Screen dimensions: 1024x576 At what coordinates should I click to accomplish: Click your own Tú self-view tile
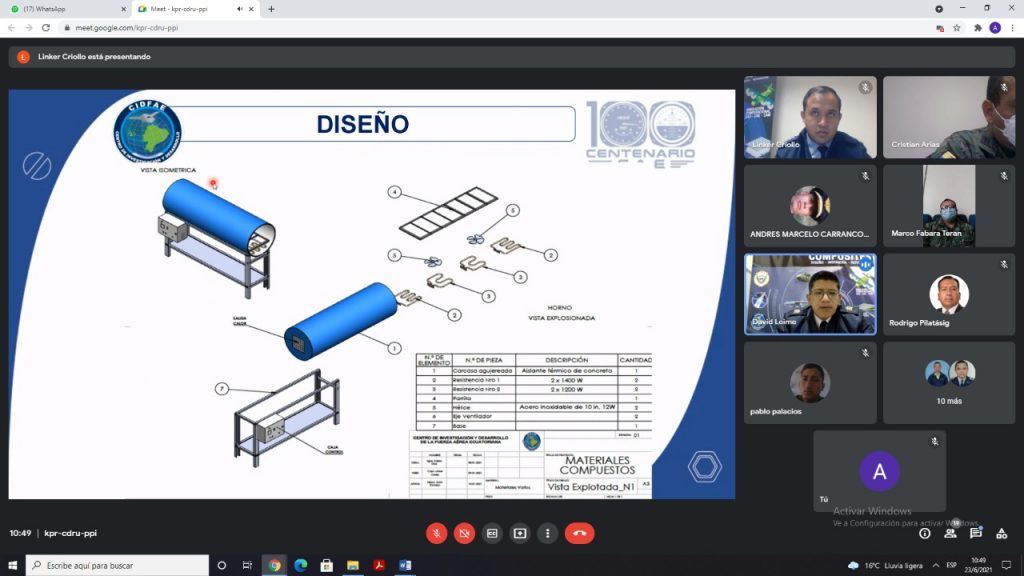point(880,471)
